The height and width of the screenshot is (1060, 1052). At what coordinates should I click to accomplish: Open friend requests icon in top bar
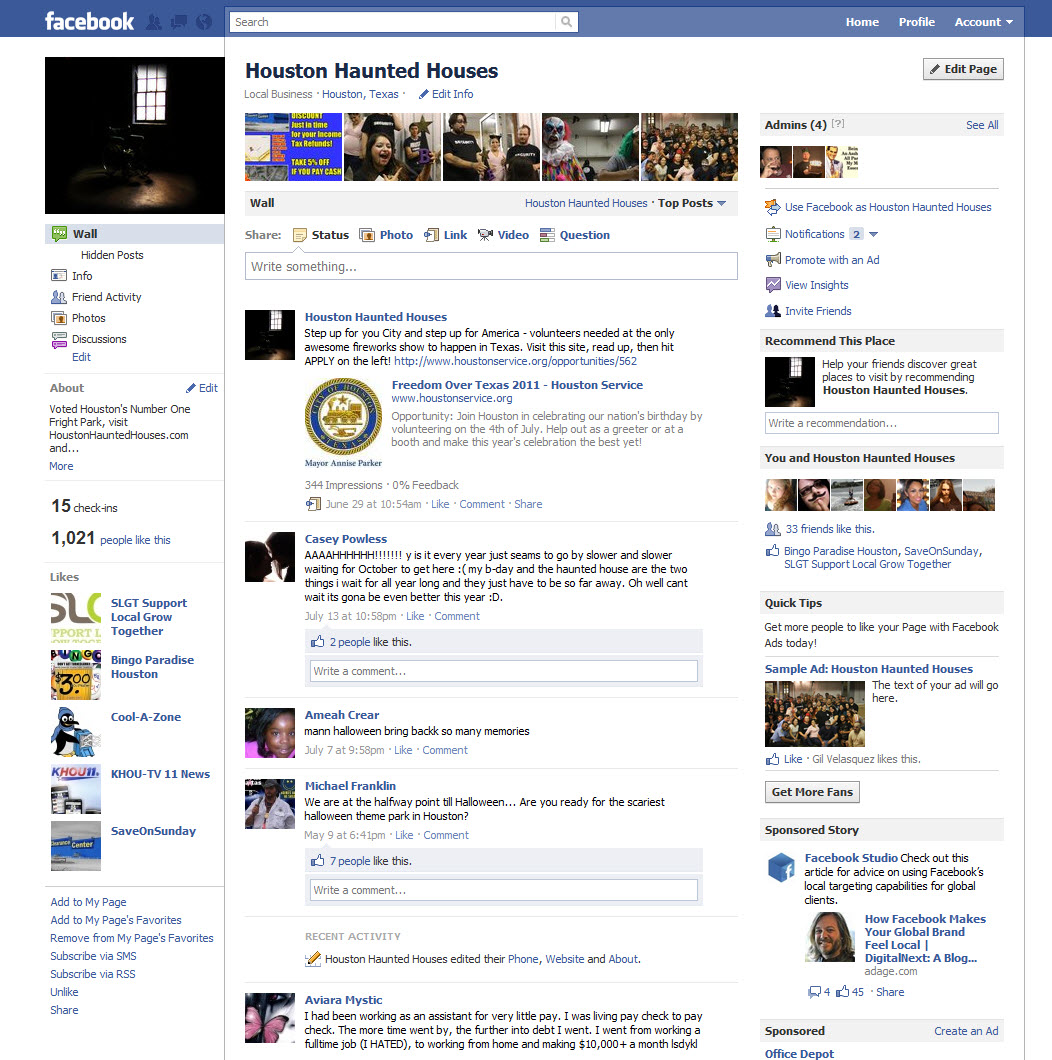(x=154, y=22)
